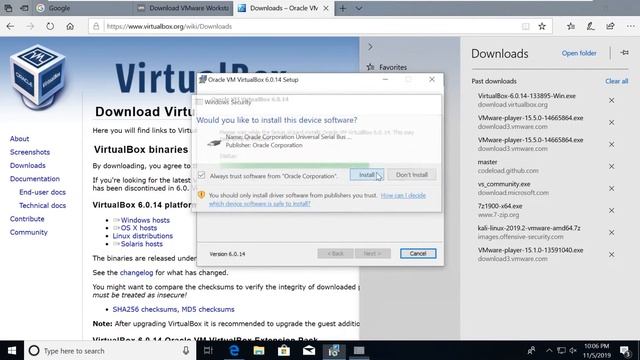Click the browser forward arrow

coord(30,27)
